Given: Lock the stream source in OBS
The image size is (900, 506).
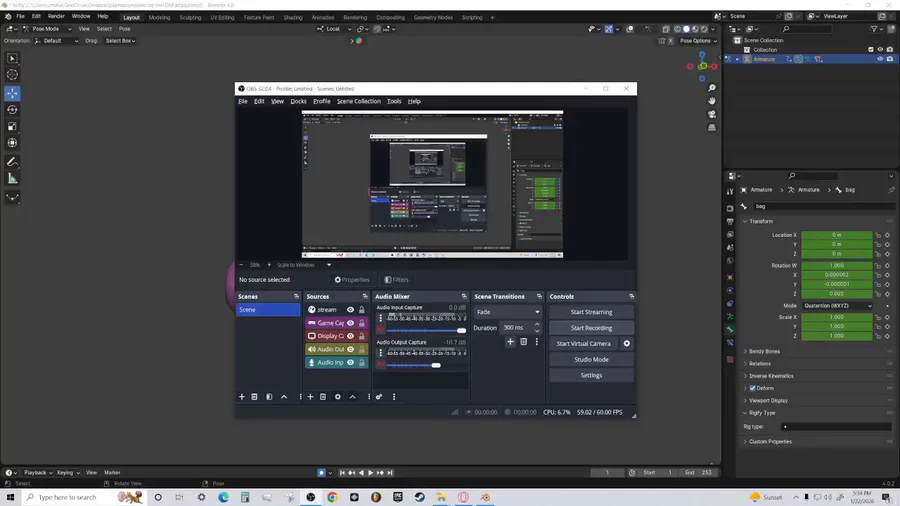Looking at the screenshot, I should click(362, 310).
